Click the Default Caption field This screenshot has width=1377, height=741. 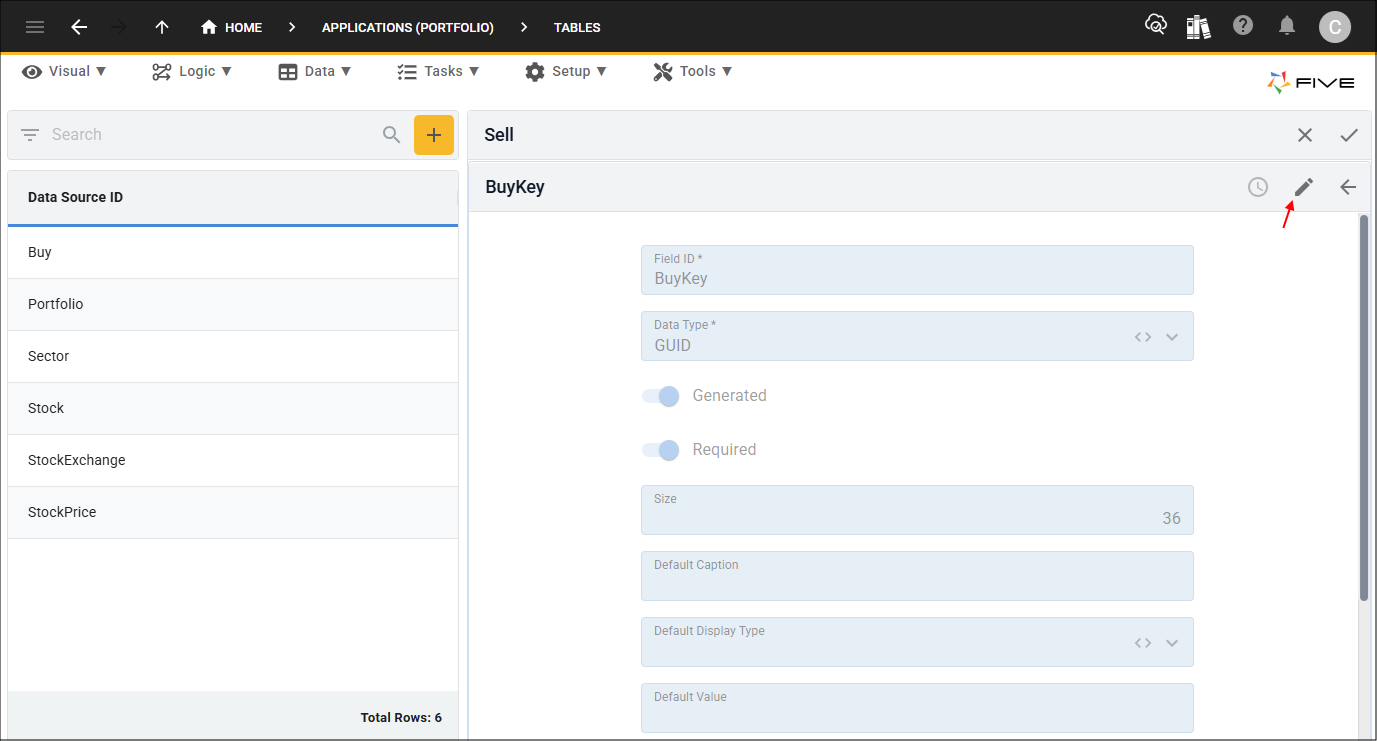[x=917, y=576]
